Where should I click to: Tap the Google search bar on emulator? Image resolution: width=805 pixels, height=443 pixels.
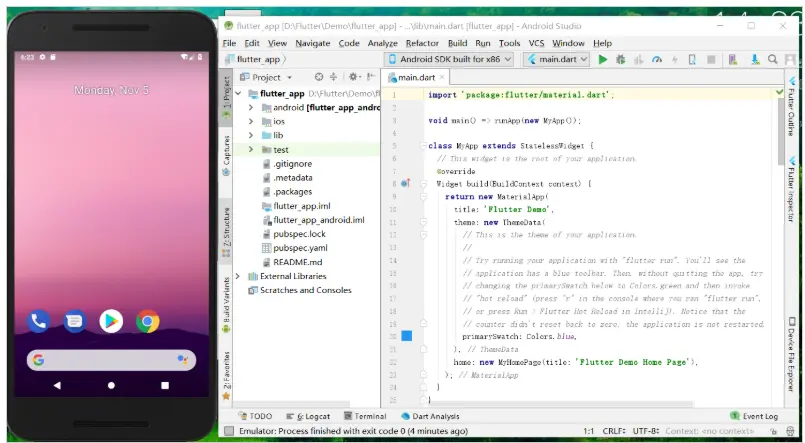(x=111, y=360)
